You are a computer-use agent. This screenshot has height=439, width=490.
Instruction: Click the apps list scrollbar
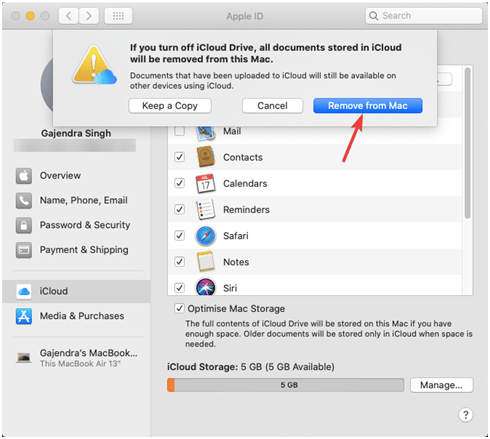[467, 143]
